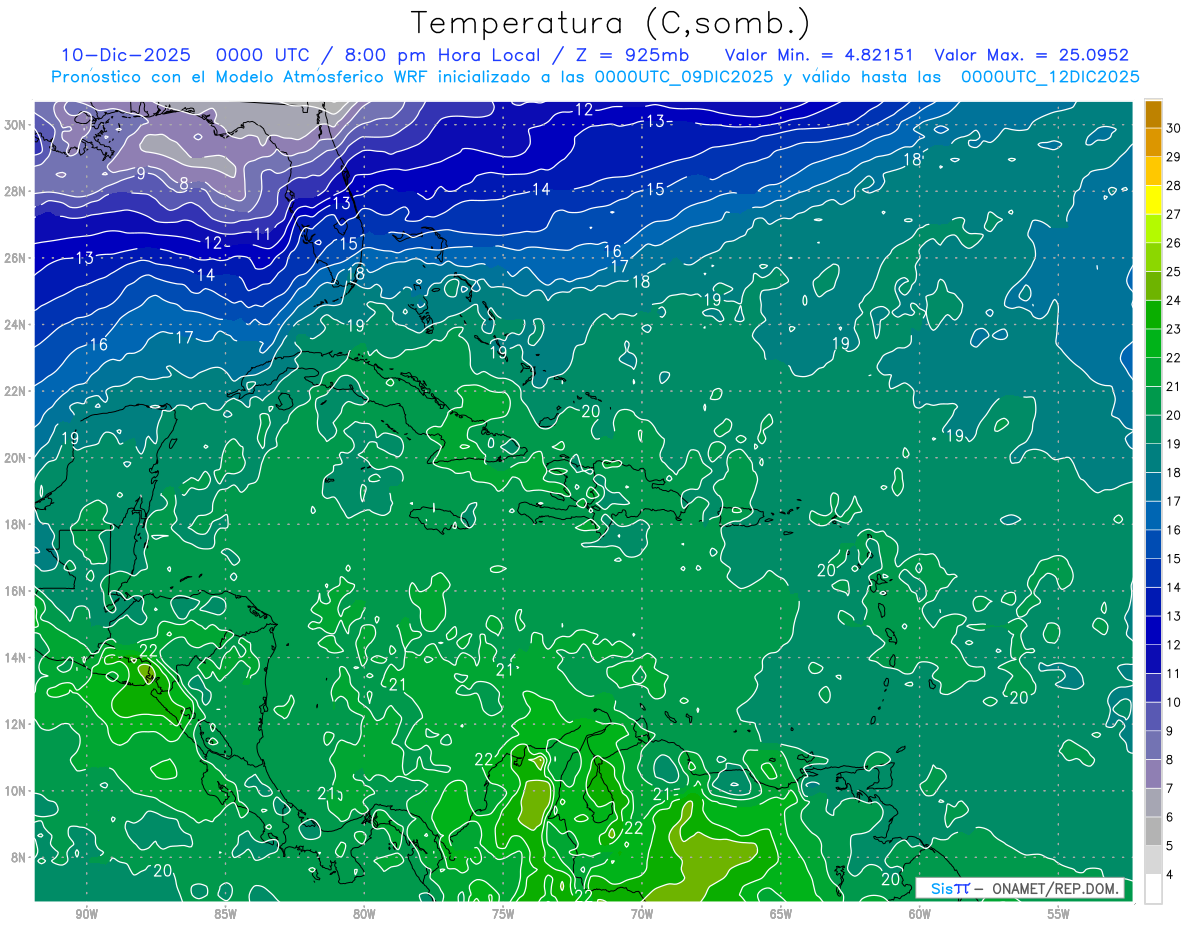Viewport: 1200px width, 927px height.
Task: Click the color legend value 25
Action: (x=1175, y=272)
